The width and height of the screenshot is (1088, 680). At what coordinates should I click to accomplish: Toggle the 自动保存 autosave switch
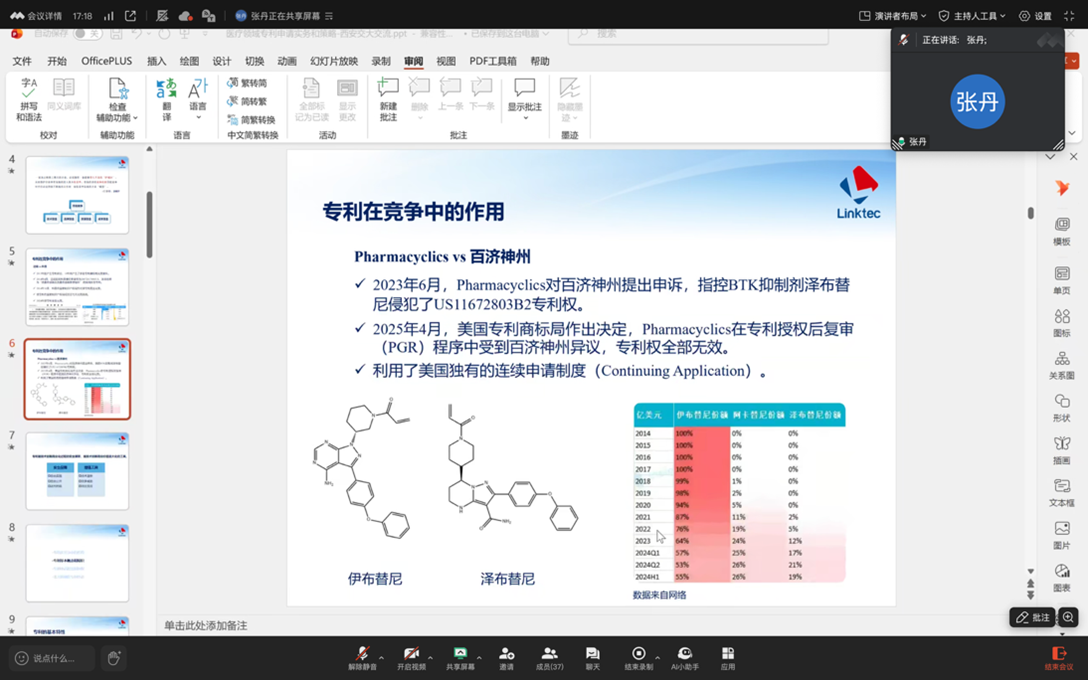(x=87, y=33)
